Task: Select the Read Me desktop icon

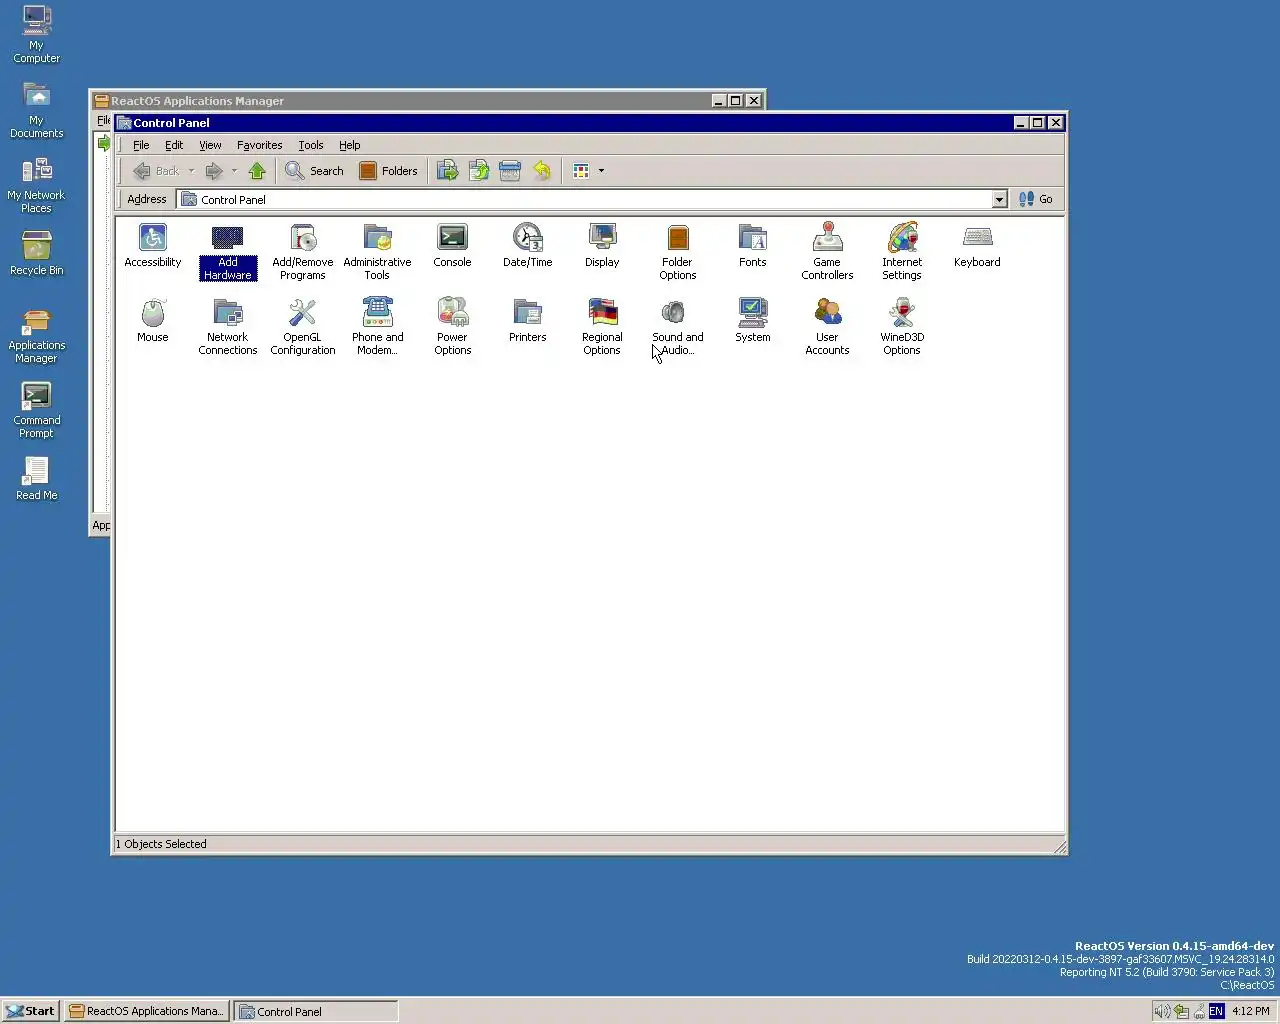Action: click(36, 478)
